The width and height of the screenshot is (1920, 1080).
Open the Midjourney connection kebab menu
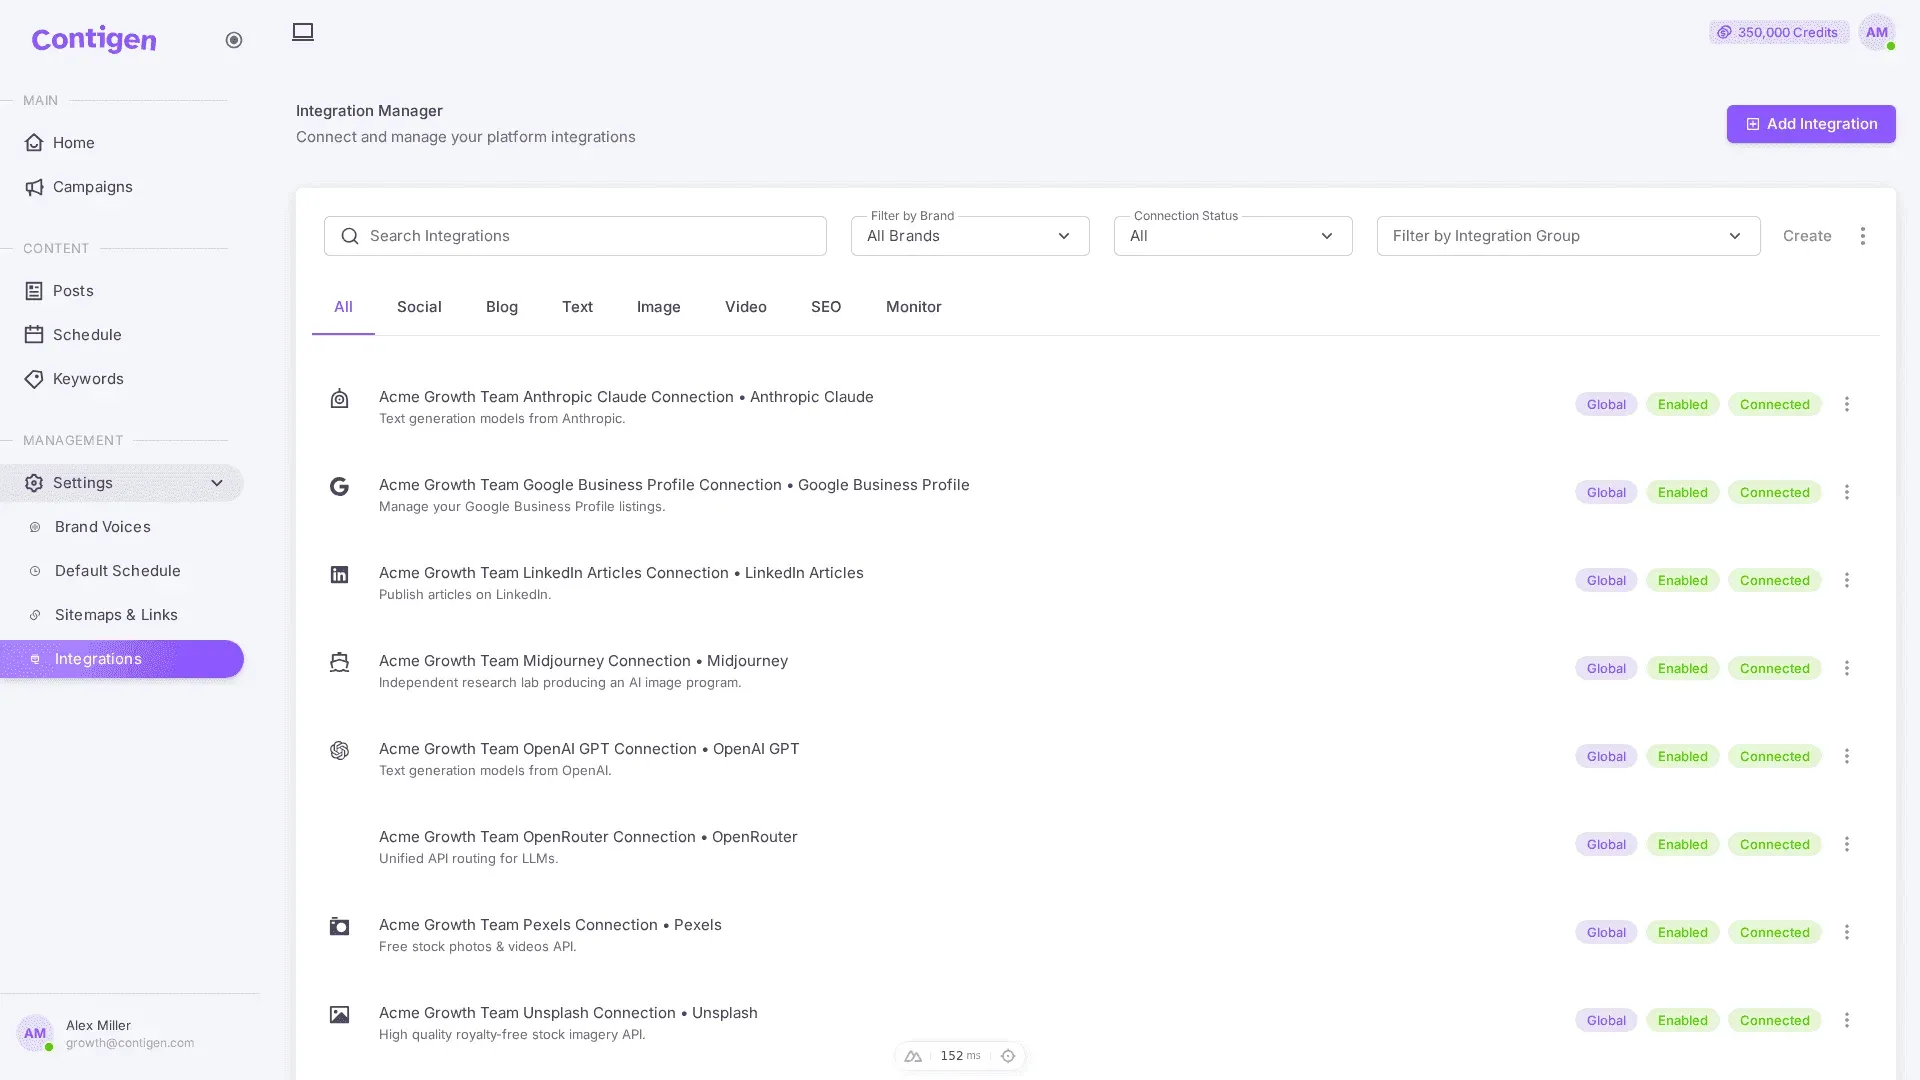pyautogui.click(x=1847, y=668)
